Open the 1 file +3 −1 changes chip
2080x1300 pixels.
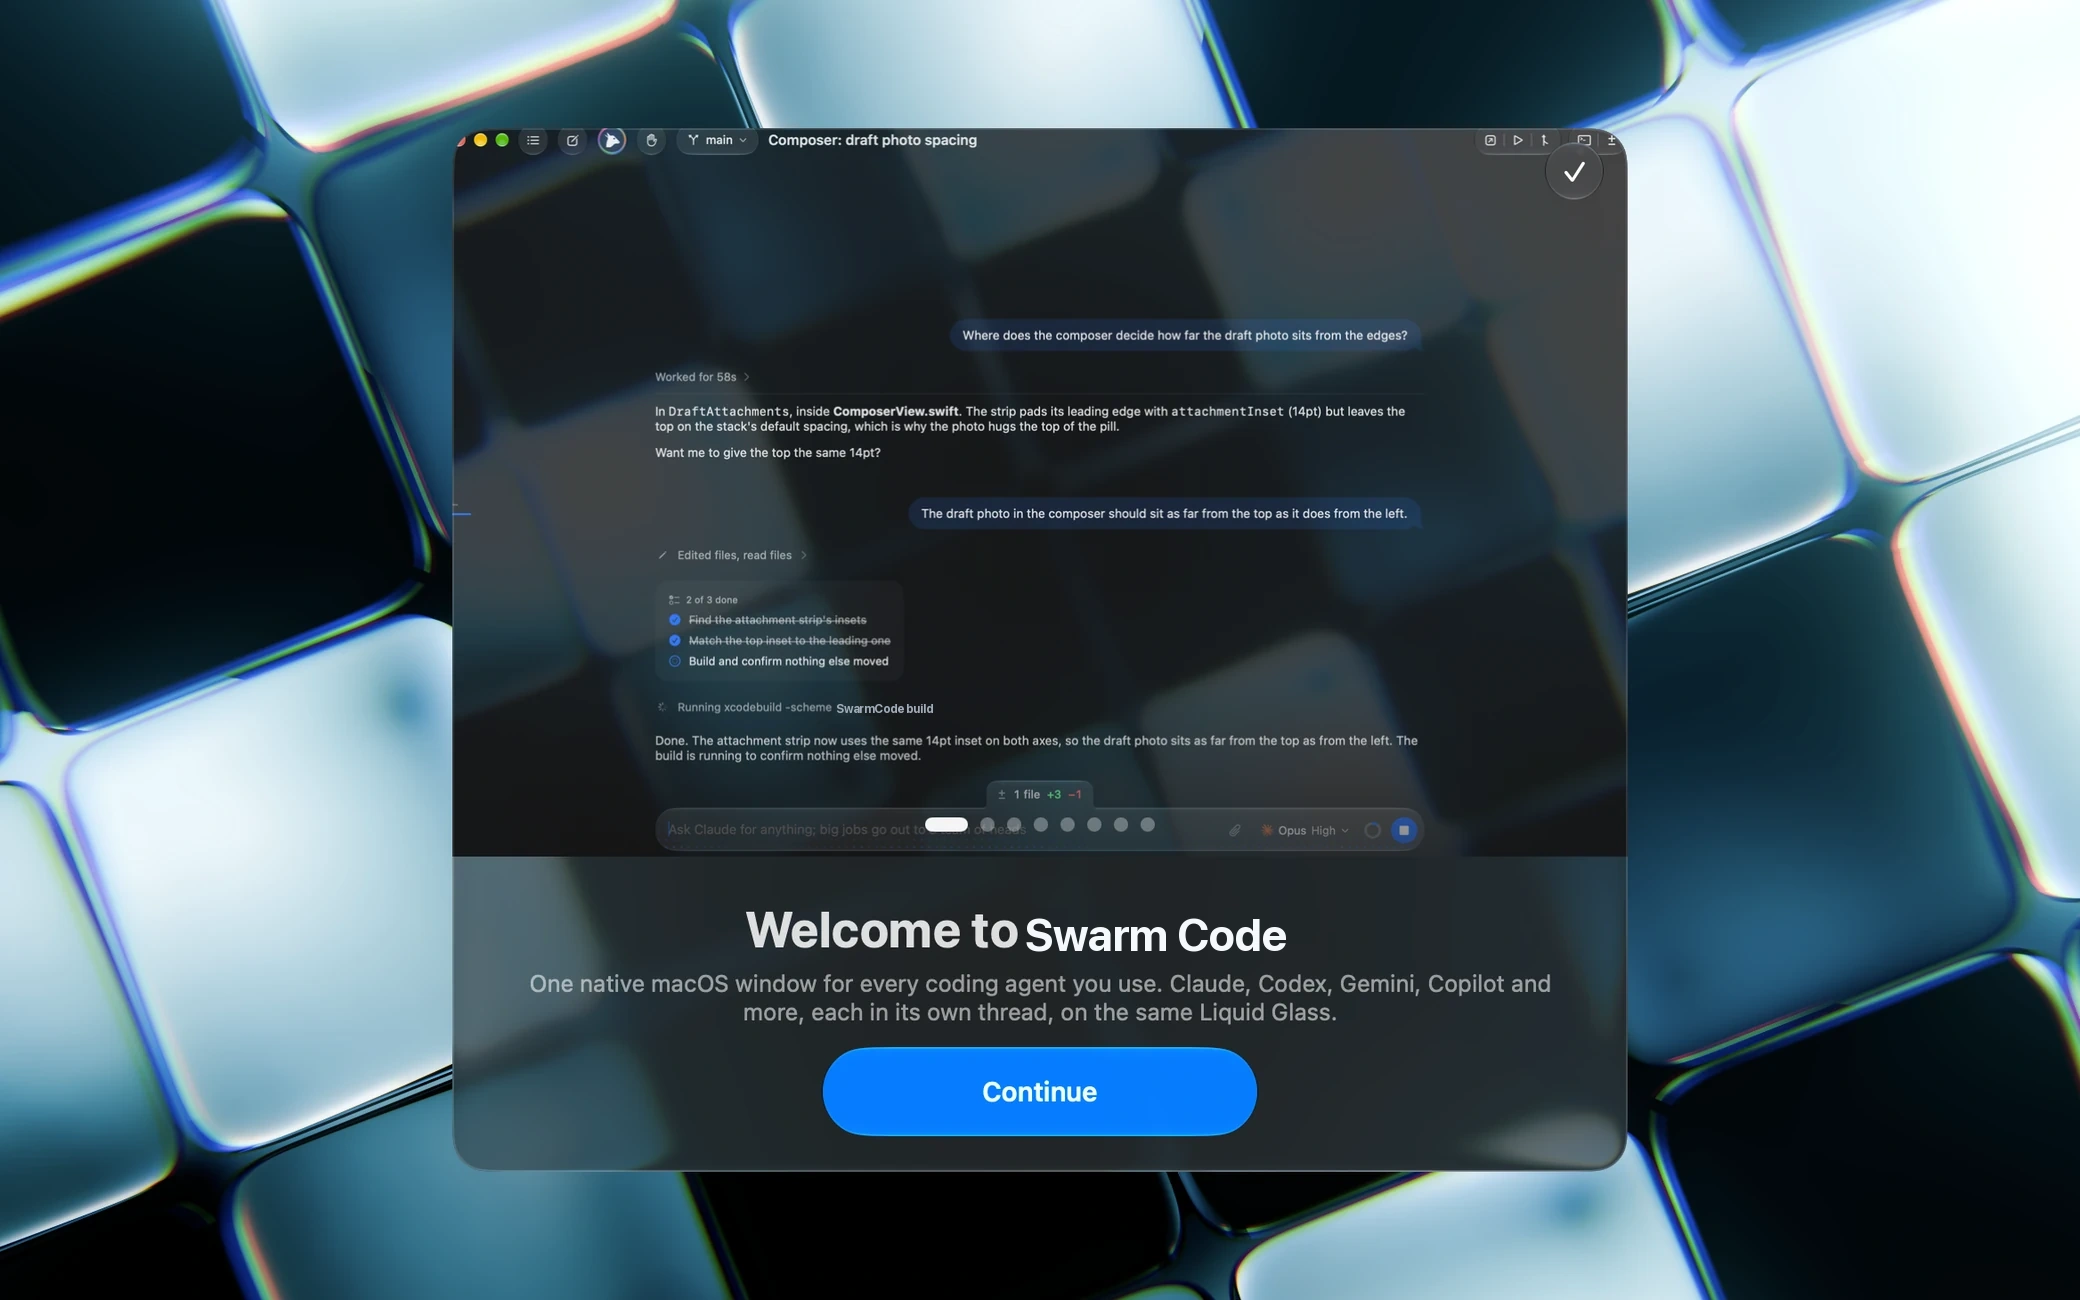(x=1039, y=794)
